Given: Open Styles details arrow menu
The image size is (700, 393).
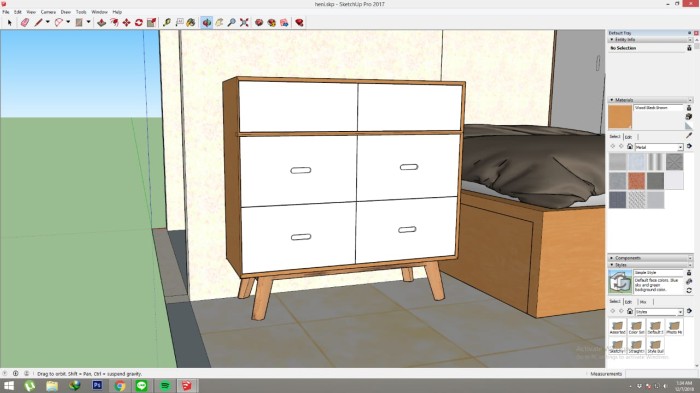Looking at the screenshot, I should tap(689, 311).
